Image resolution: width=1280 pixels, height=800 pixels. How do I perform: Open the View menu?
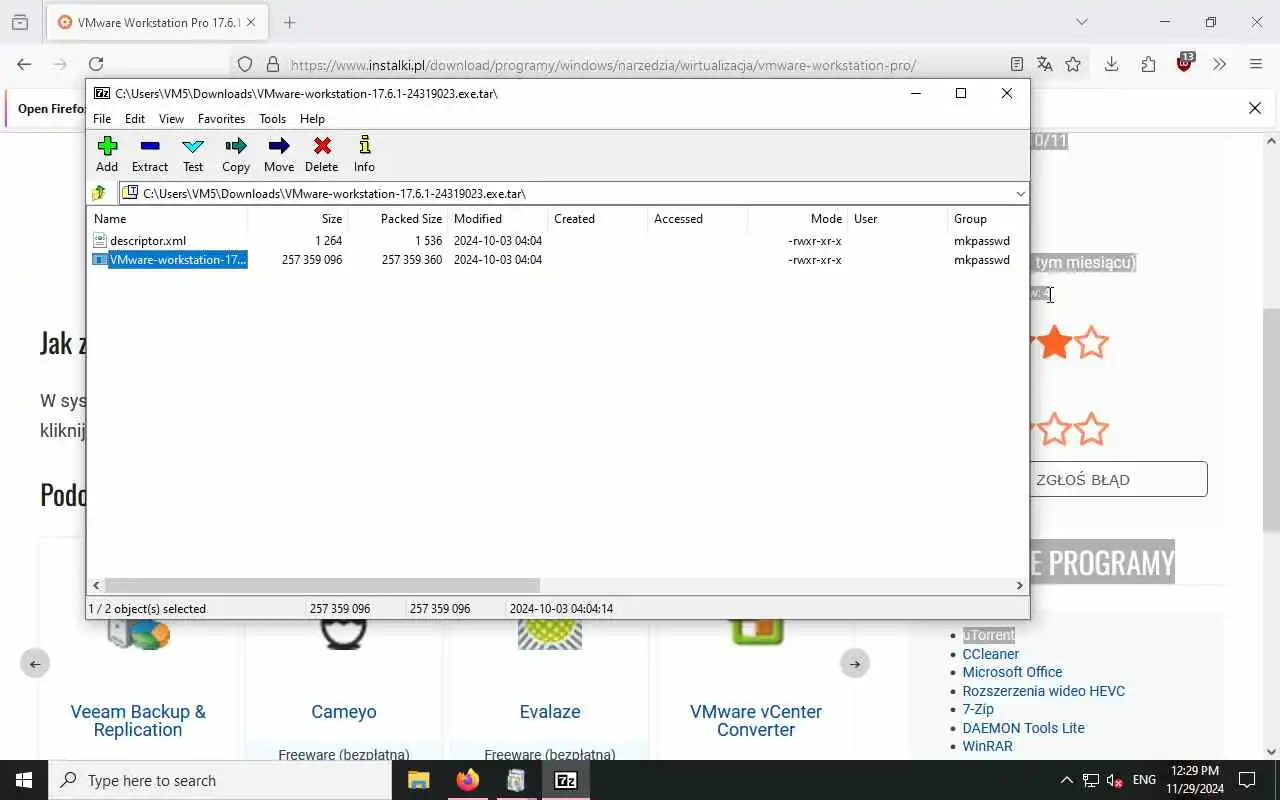click(171, 118)
